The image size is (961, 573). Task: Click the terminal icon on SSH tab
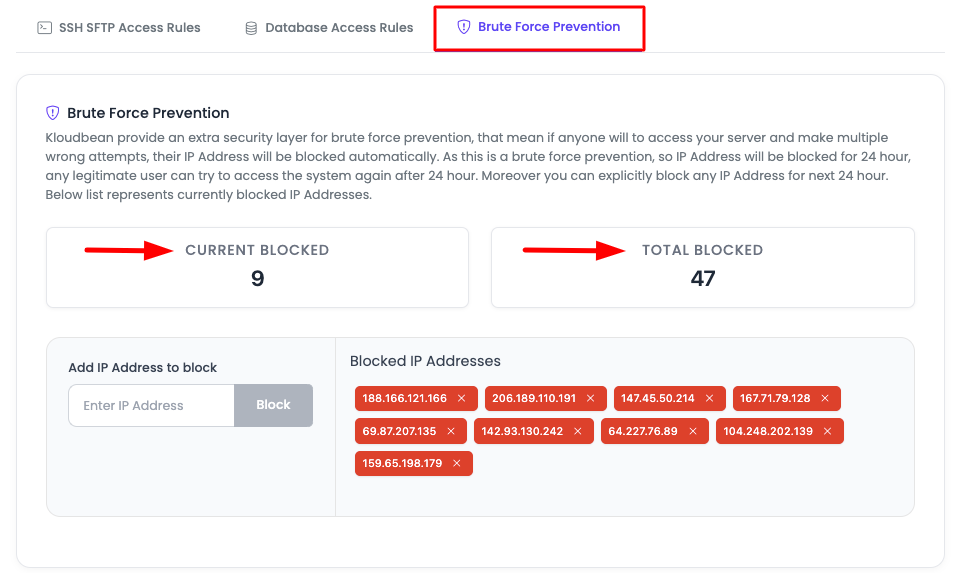(44, 28)
